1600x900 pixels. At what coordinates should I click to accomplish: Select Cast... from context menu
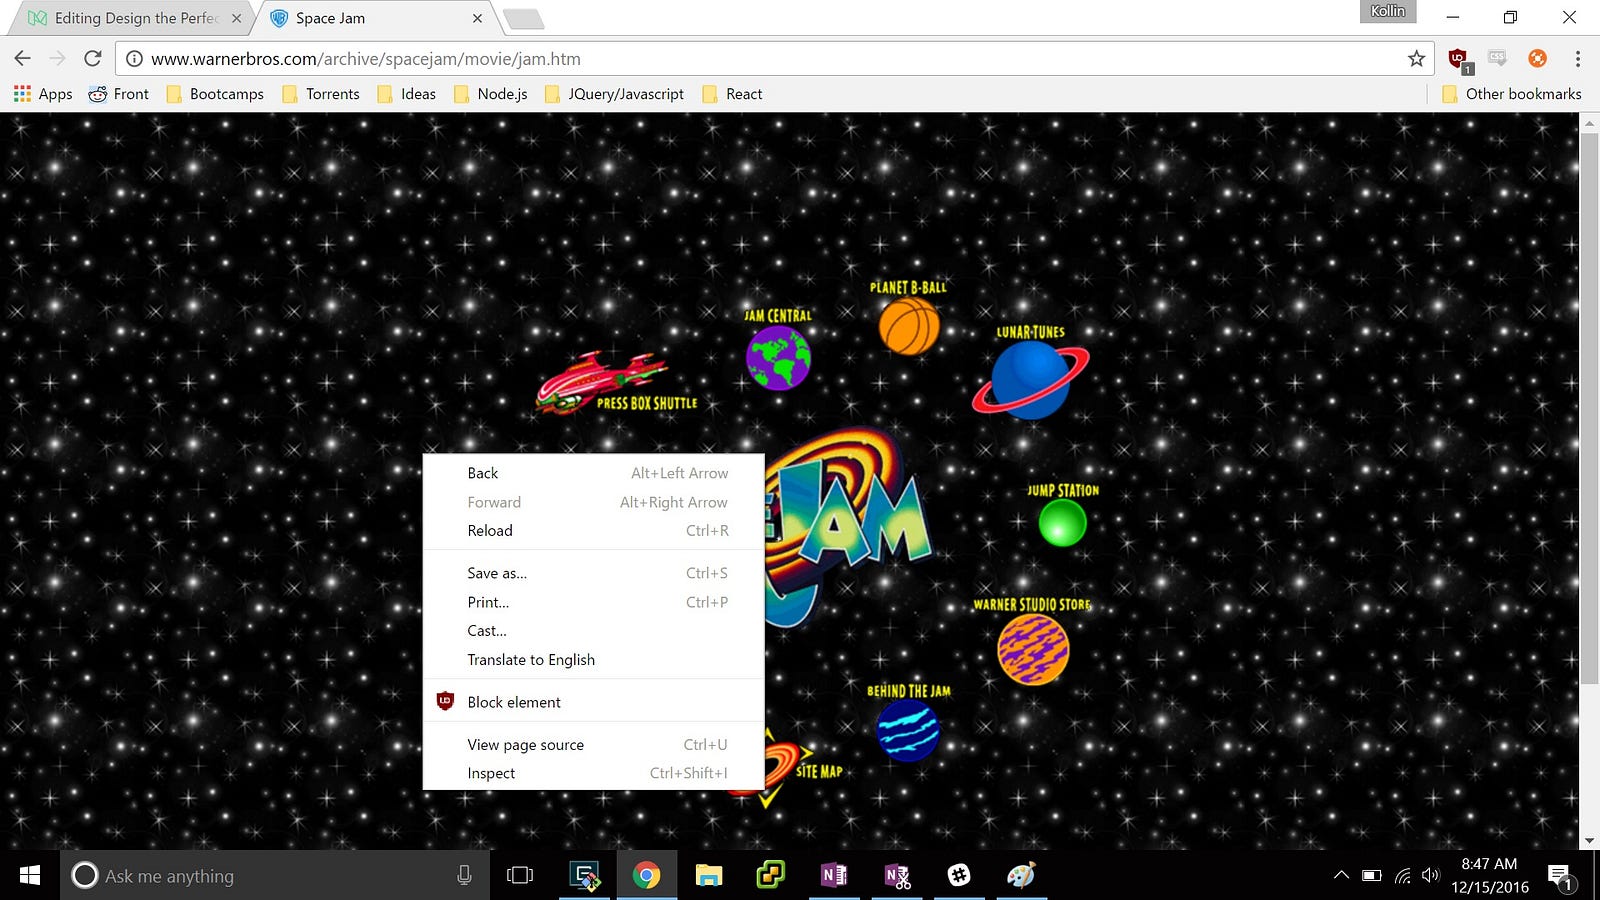[594, 631]
